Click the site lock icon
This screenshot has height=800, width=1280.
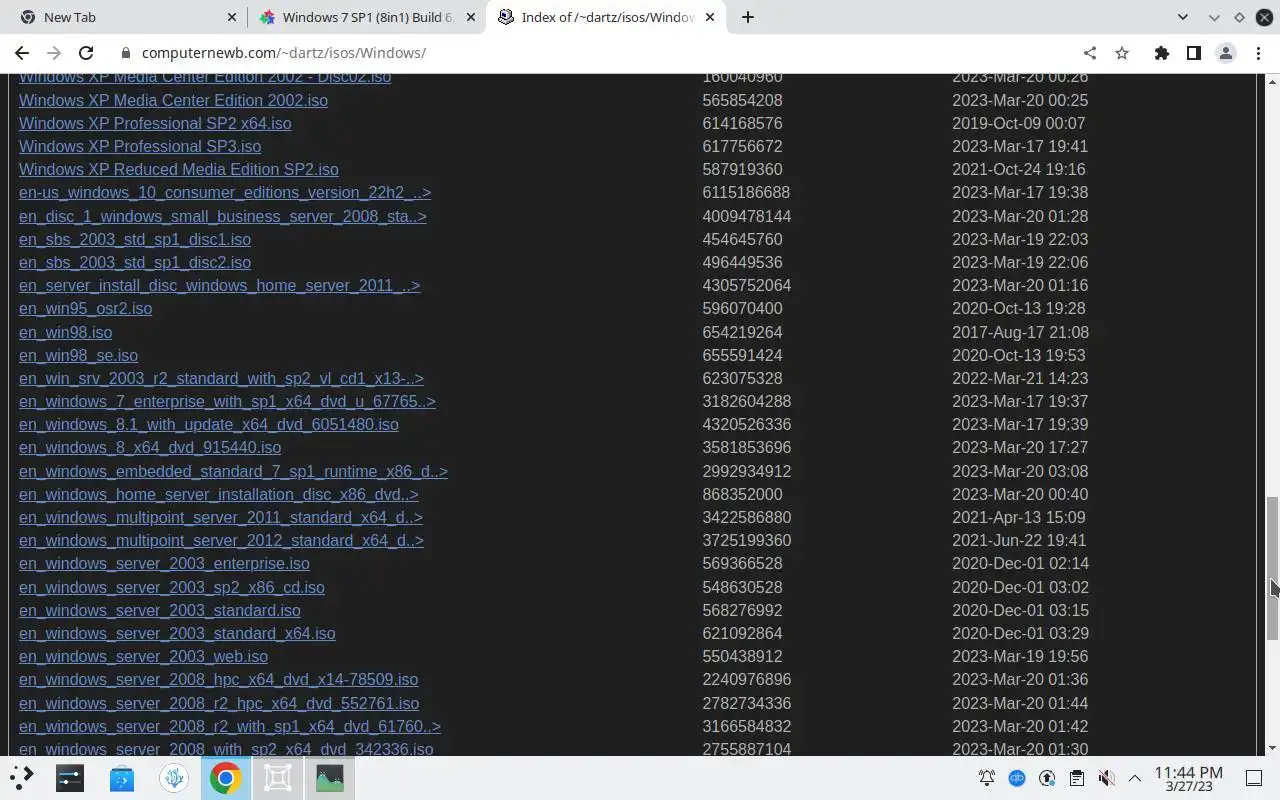coord(125,53)
